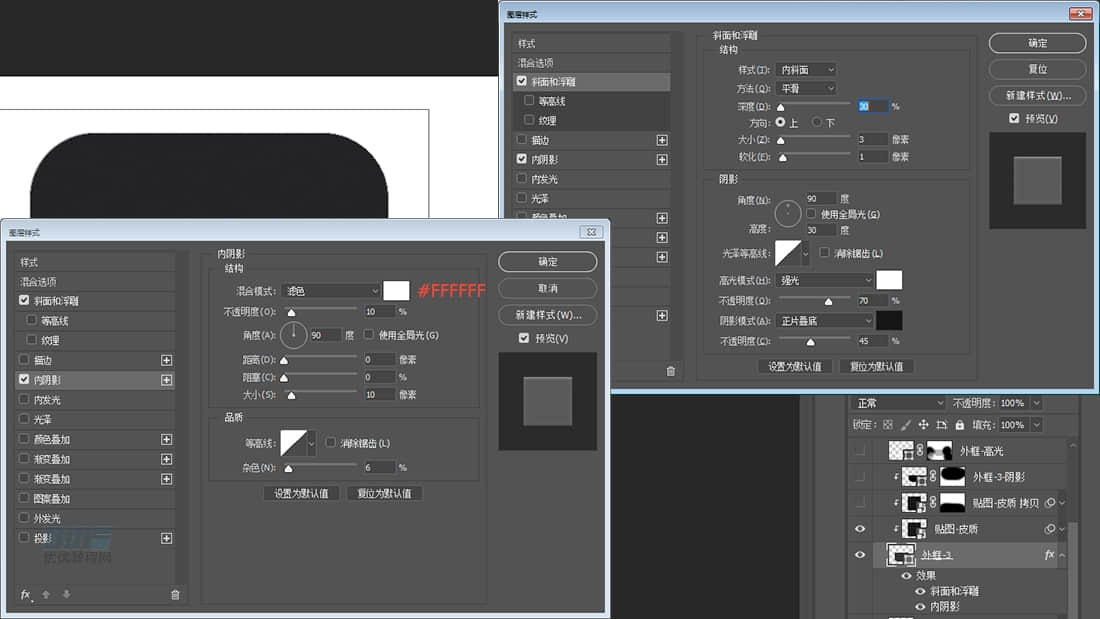Click the plus icon beside 内阴影 in the back dialog
This screenshot has width=1100, height=619.
tap(662, 160)
